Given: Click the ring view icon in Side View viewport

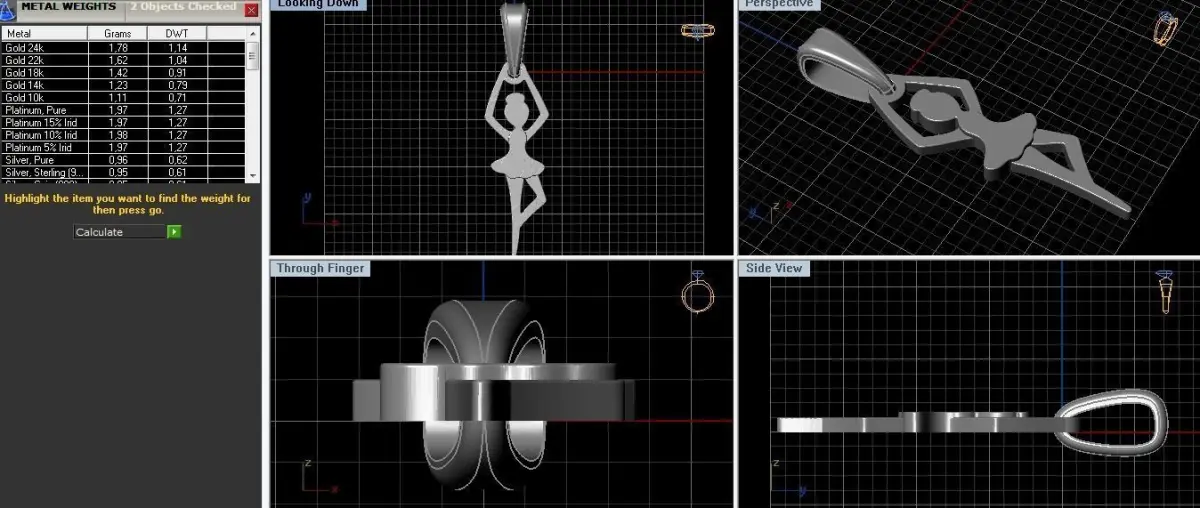Looking at the screenshot, I should (x=1165, y=291).
